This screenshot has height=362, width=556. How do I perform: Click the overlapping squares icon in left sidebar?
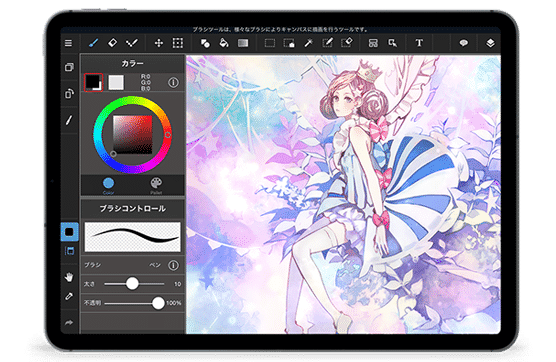click(x=69, y=67)
